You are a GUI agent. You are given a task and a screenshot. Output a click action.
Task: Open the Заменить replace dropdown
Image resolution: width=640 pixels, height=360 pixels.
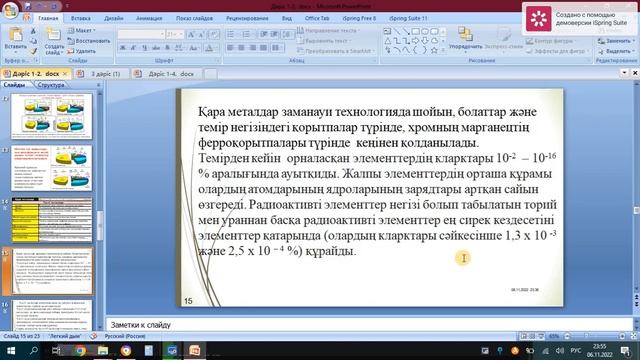pos(616,41)
